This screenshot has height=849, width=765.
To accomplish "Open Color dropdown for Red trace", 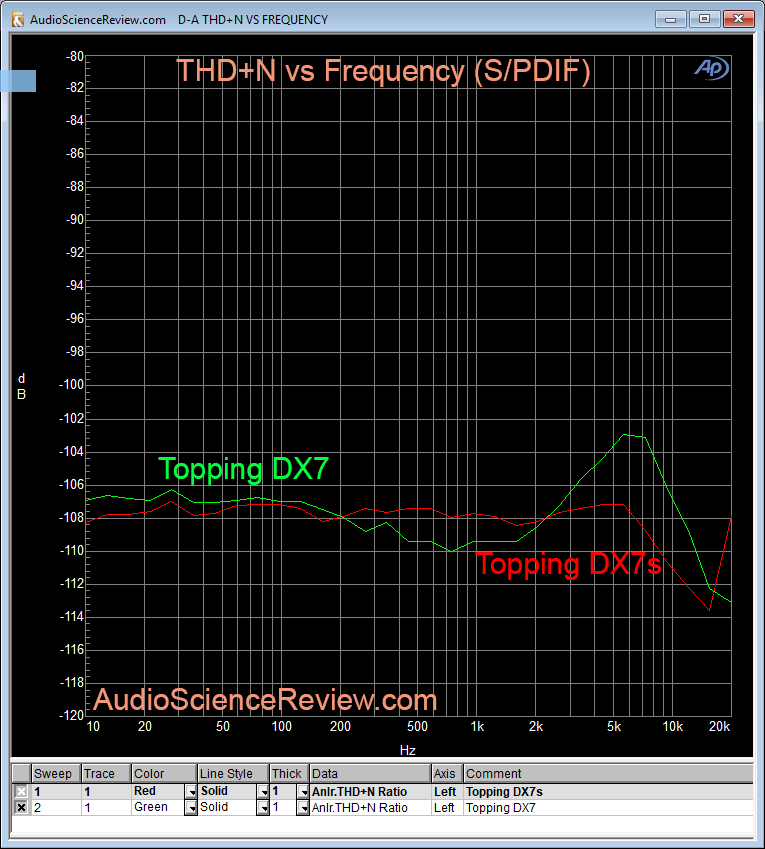I will [x=191, y=792].
